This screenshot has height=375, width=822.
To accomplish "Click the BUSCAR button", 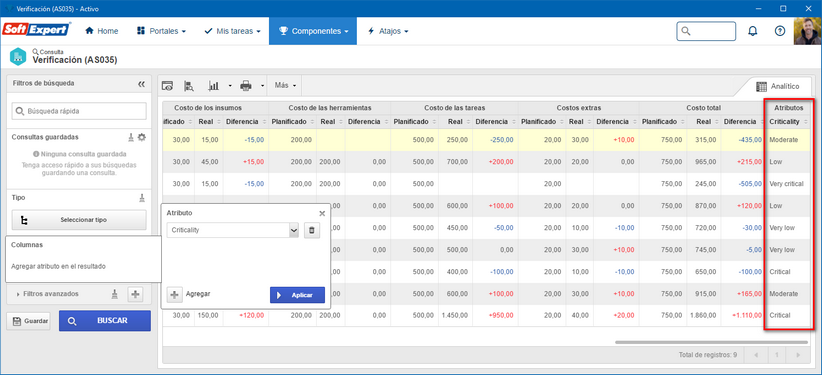I will click(105, 320).
